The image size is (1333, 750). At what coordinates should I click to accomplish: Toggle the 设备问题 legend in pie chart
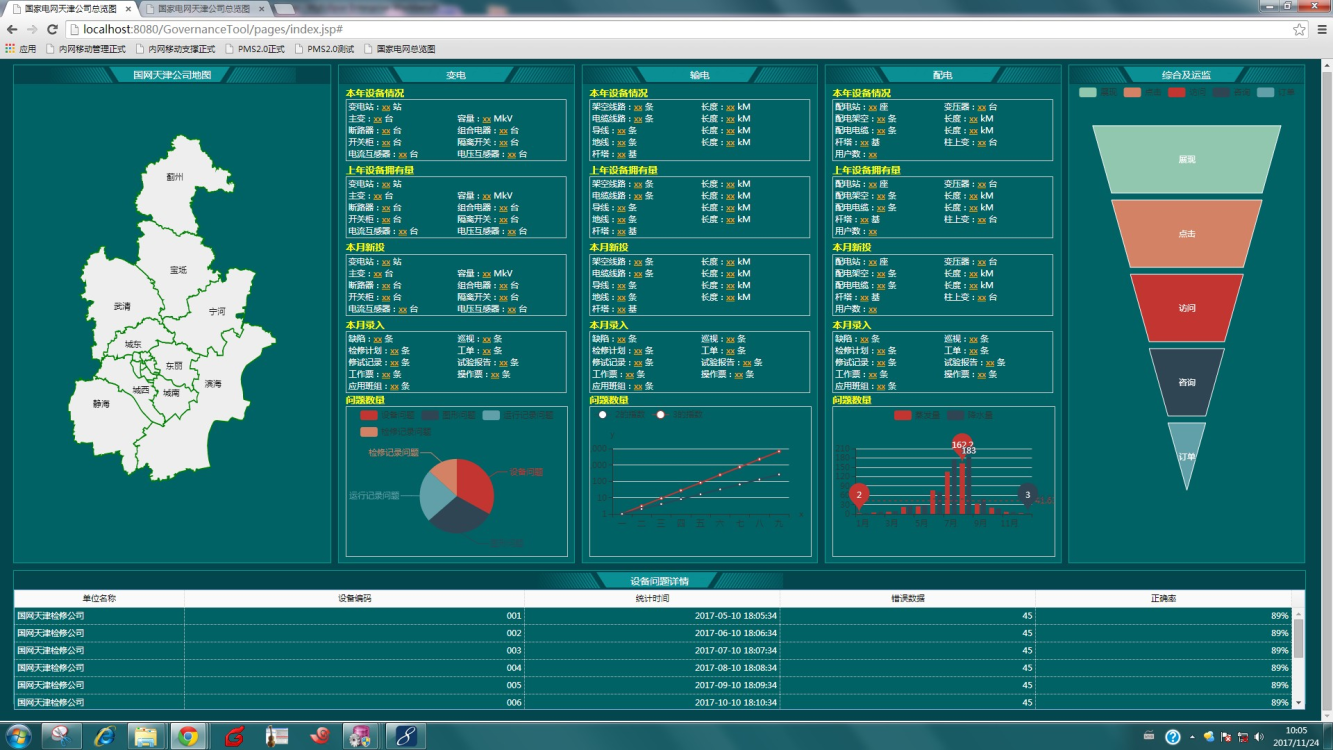(x=370, y=415)
